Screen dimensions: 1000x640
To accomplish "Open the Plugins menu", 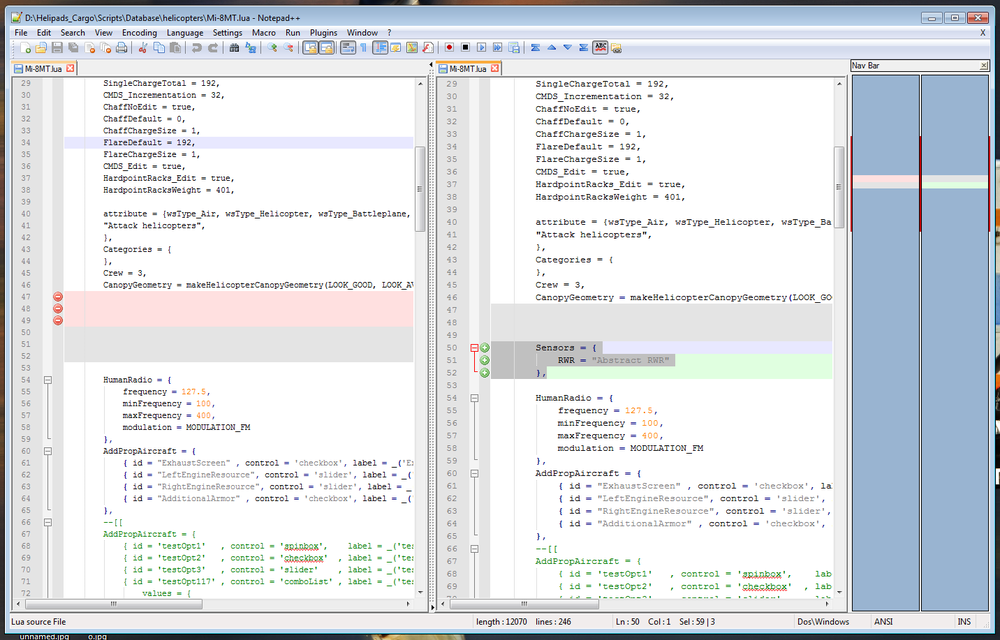I will tap(323, 33).
